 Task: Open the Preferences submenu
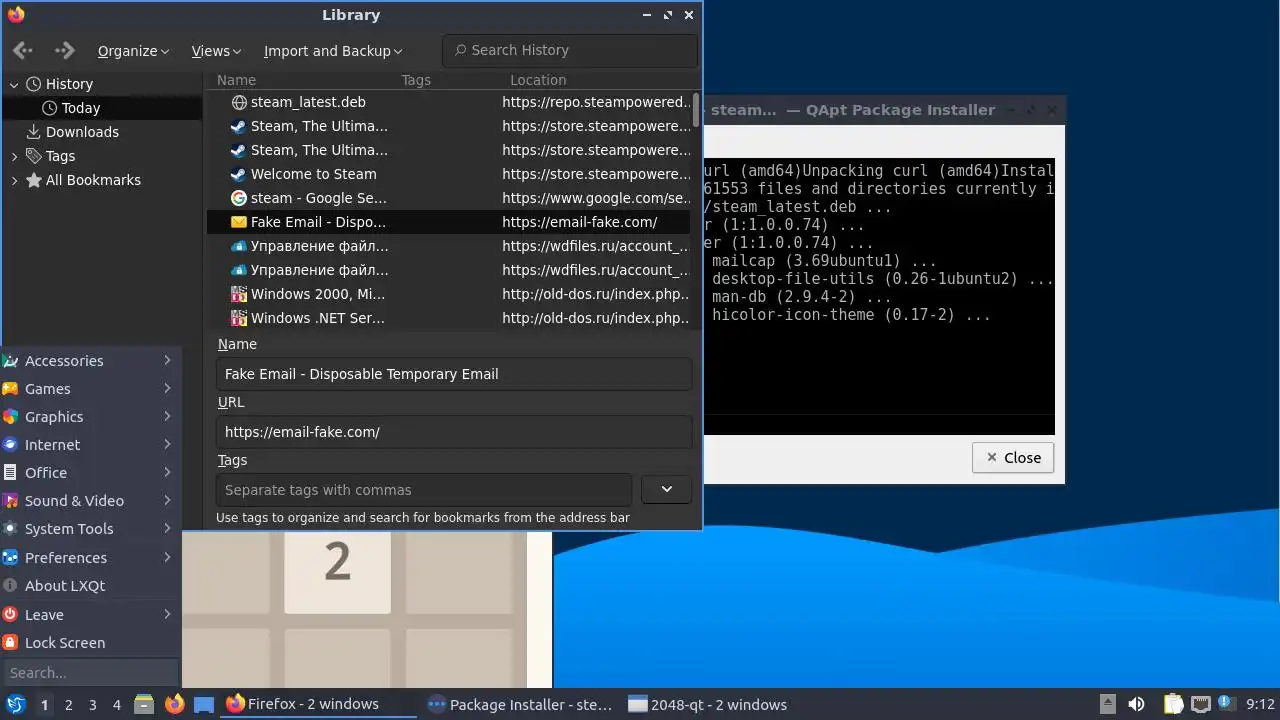point(90,558)
